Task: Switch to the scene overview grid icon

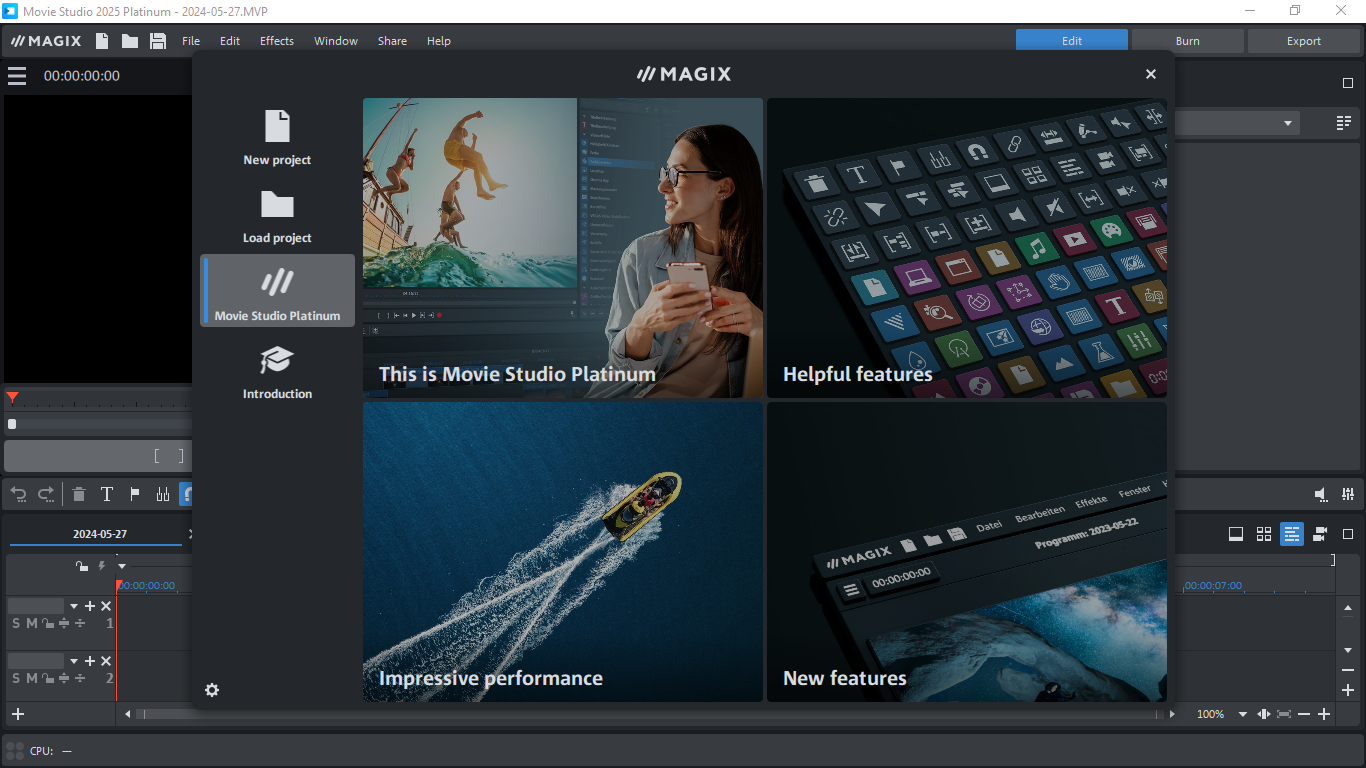Action: (1264, 534)
